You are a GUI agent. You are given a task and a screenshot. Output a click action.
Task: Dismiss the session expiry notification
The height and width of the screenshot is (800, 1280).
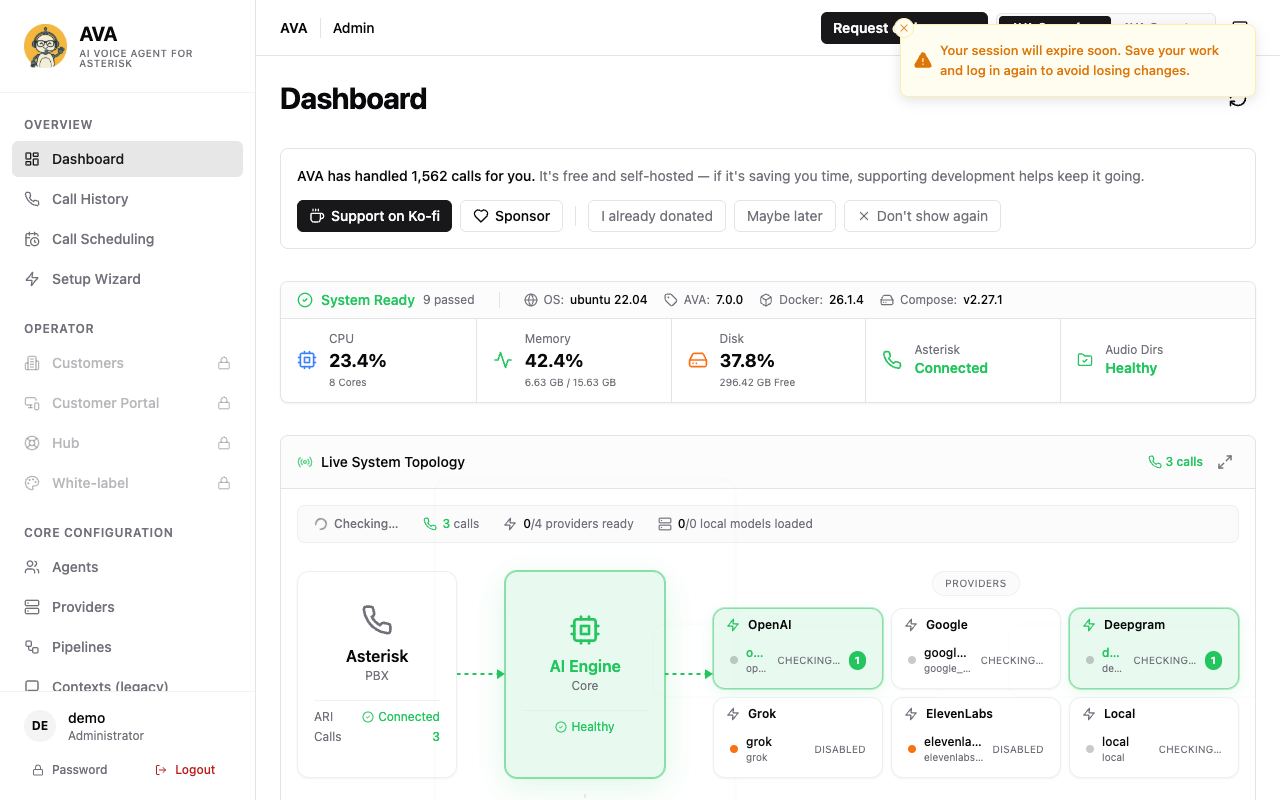(904, 28)
